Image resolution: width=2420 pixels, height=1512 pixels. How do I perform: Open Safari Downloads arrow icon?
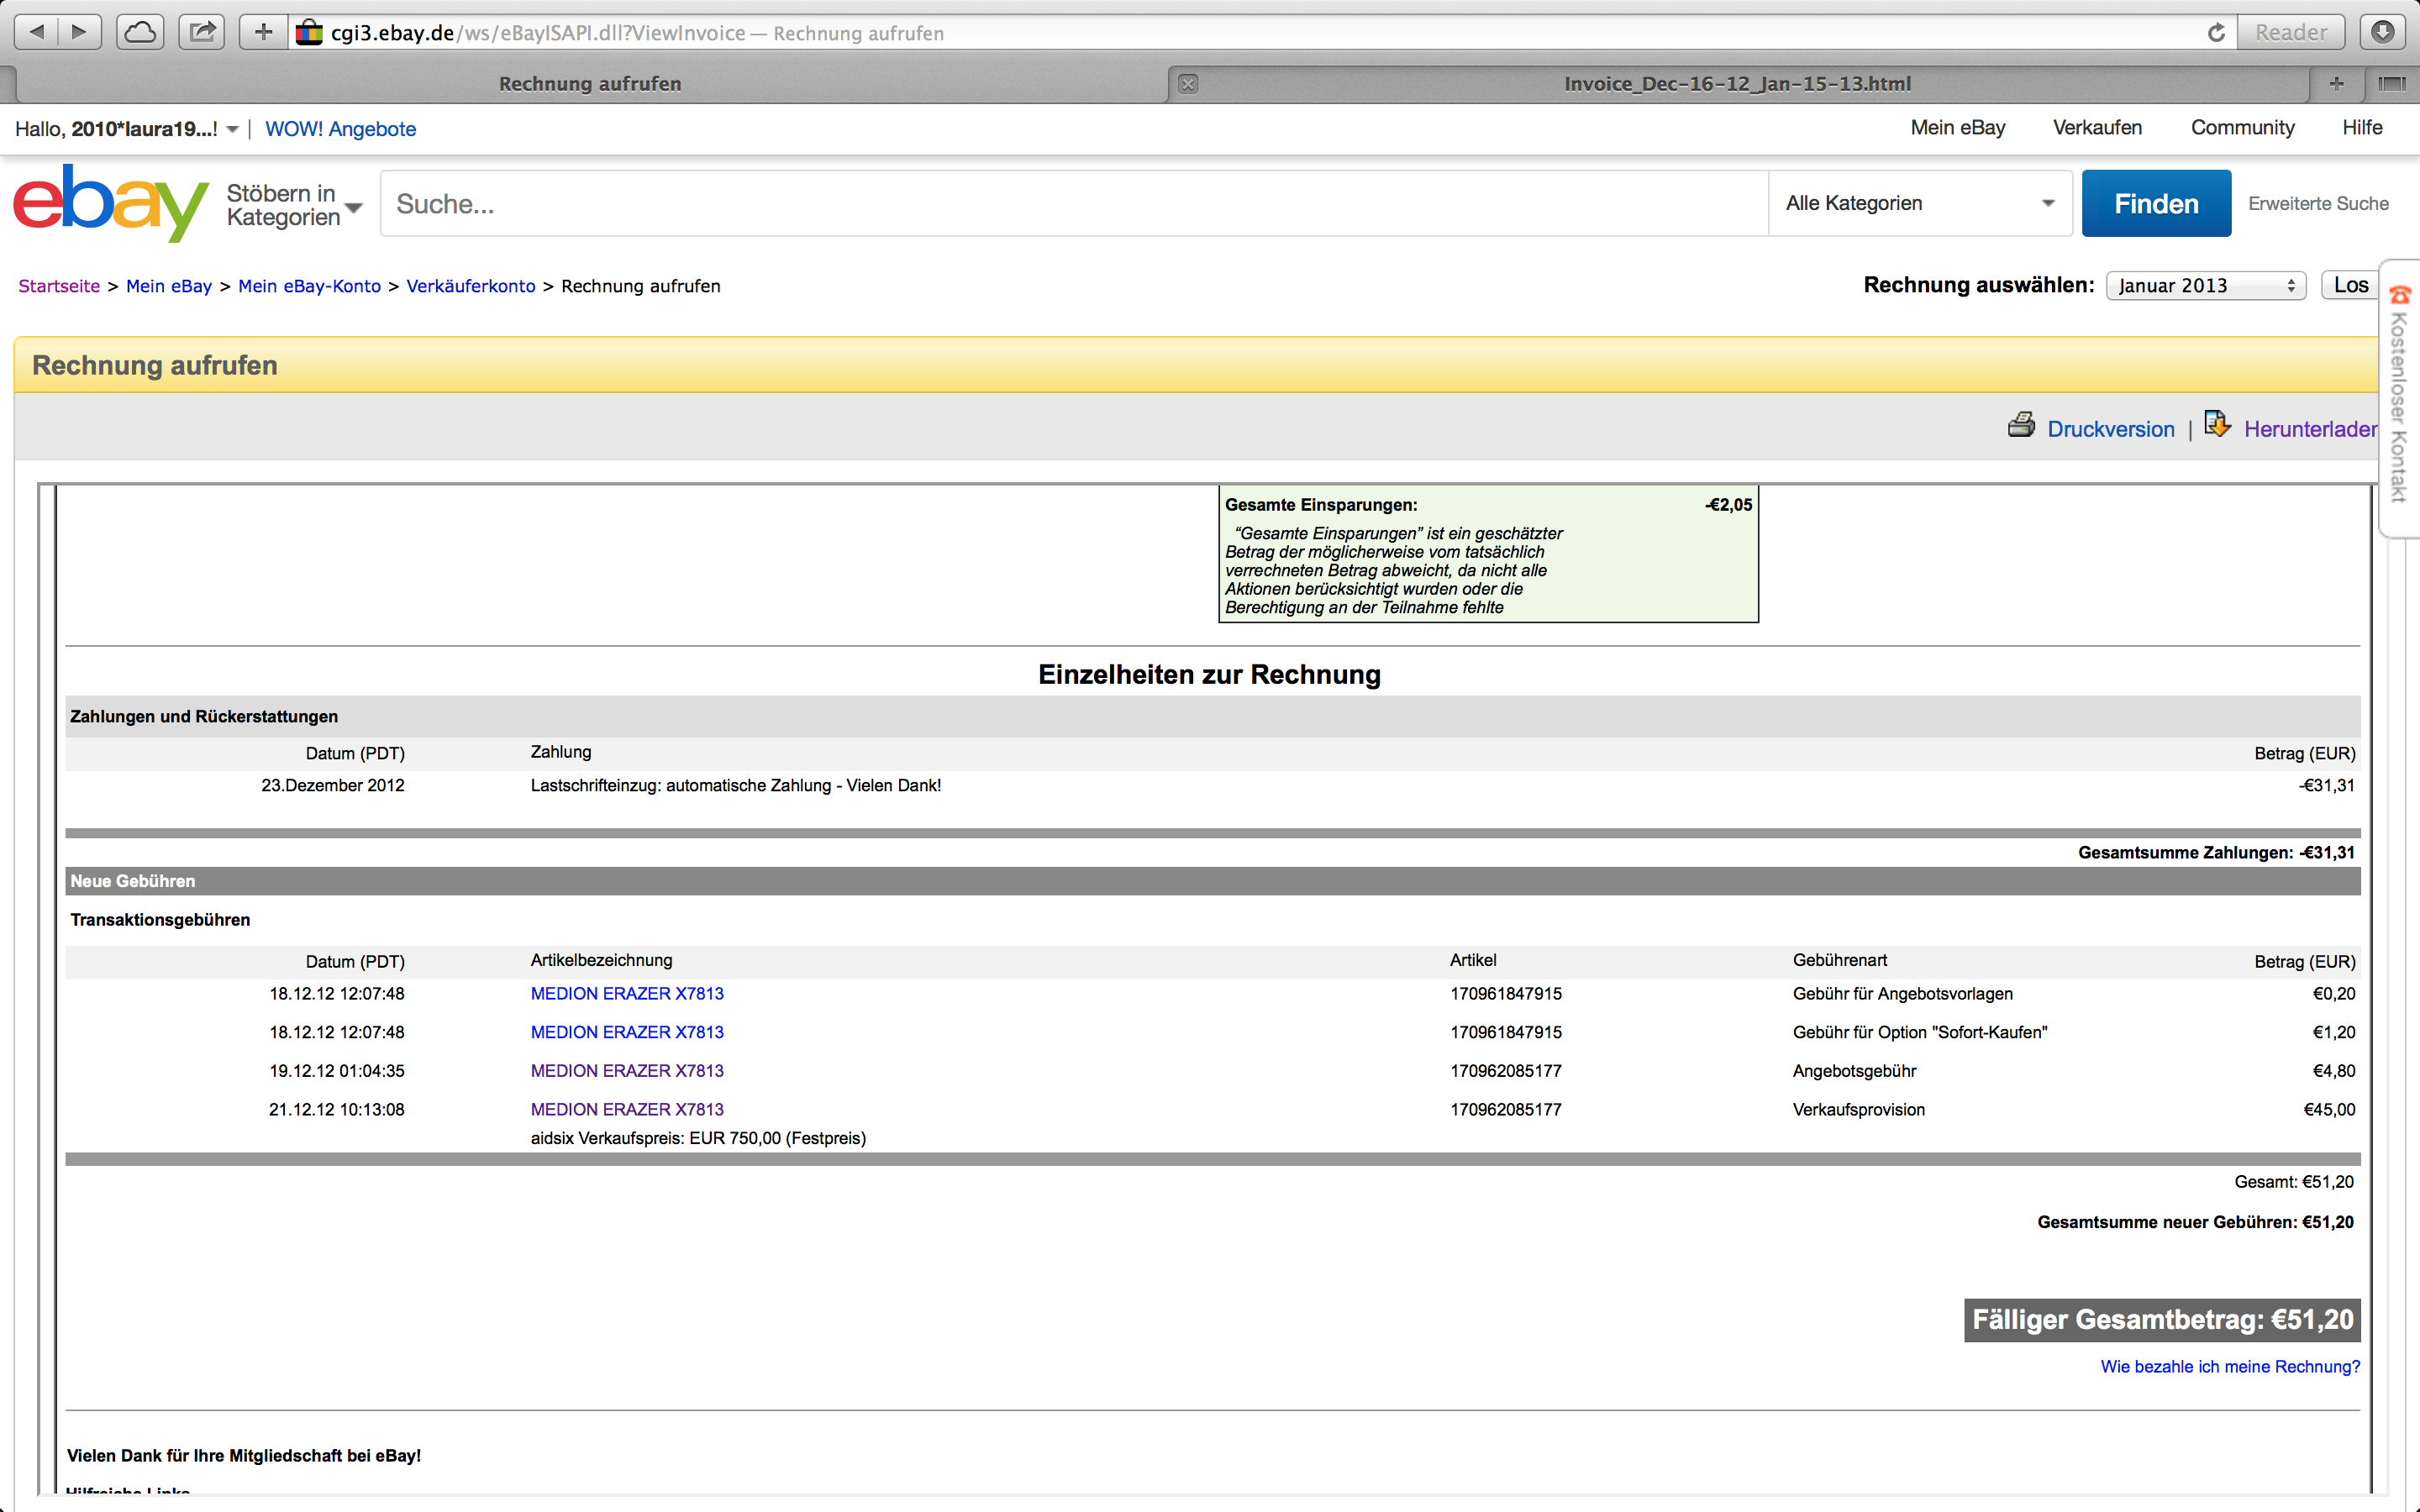point(2383,32)
